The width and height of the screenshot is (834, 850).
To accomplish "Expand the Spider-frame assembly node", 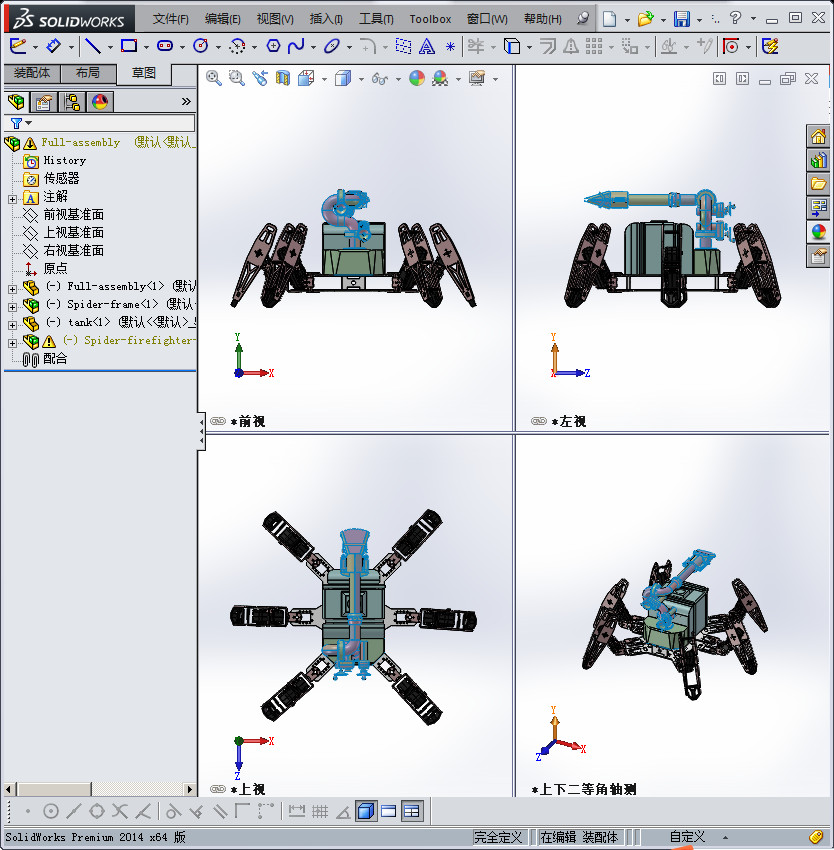I will tap(11, 306).
